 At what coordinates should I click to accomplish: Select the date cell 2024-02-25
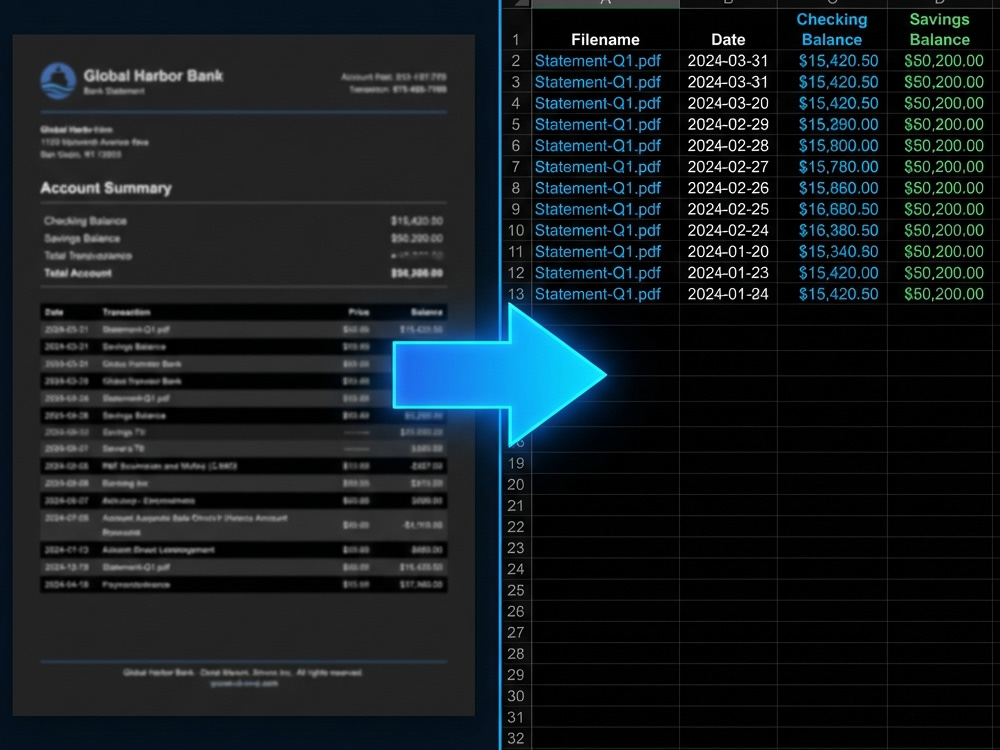pyautogui.click(x=728, y=209)
